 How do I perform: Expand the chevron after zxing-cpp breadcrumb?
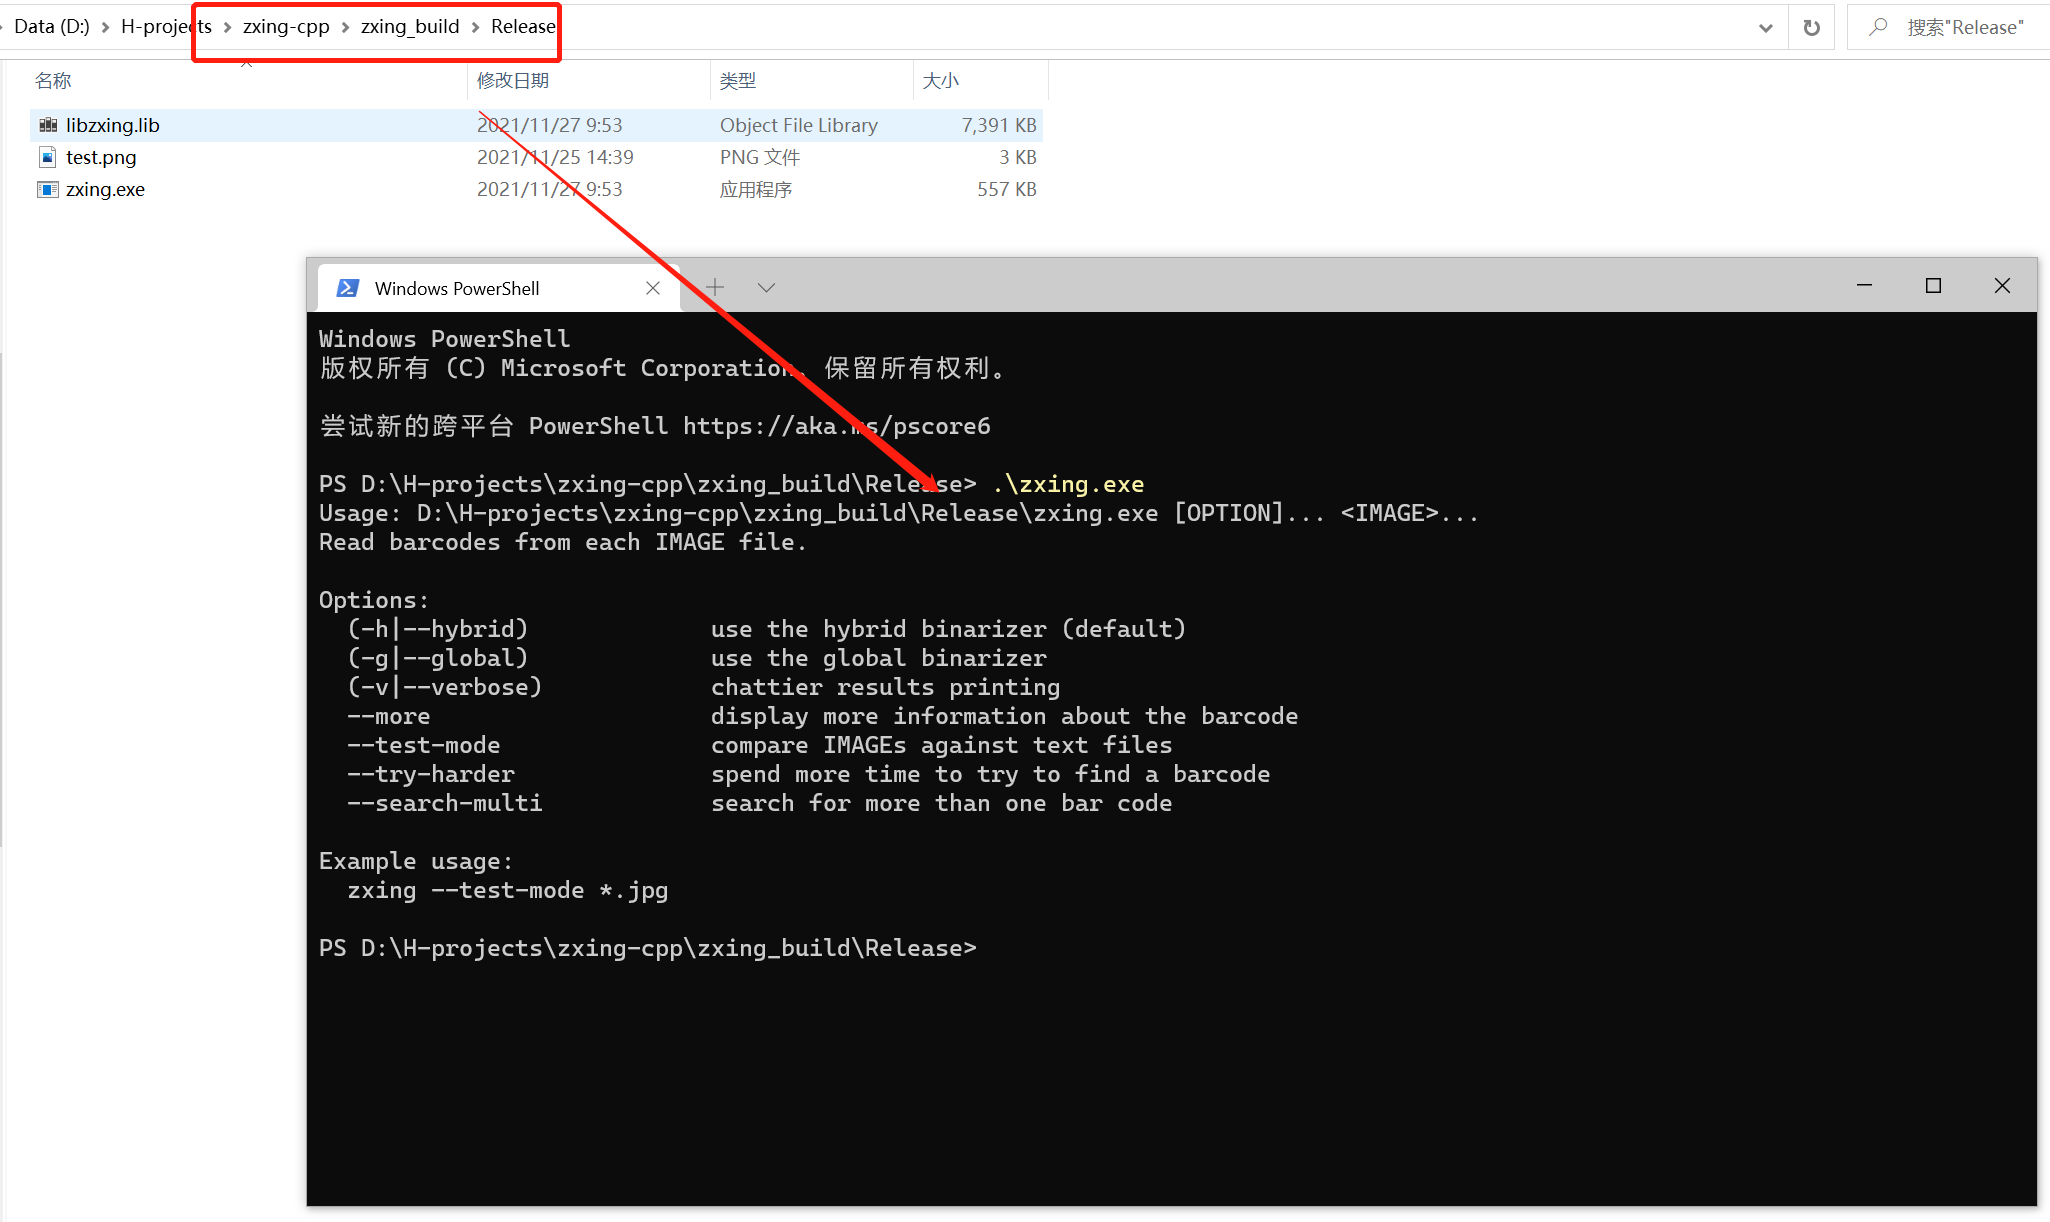click(345, 27)
